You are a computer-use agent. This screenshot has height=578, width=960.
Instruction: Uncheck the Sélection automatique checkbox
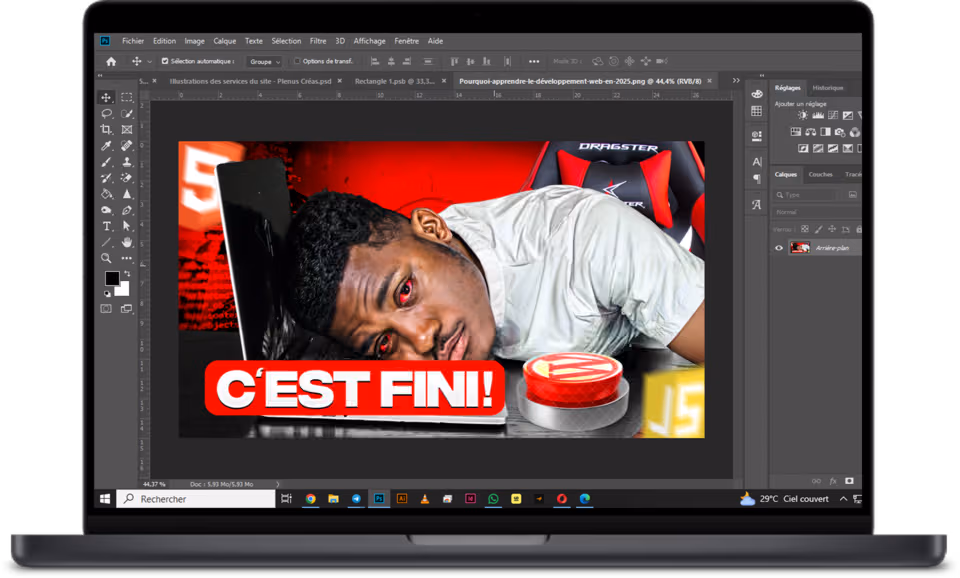[165, 61]
